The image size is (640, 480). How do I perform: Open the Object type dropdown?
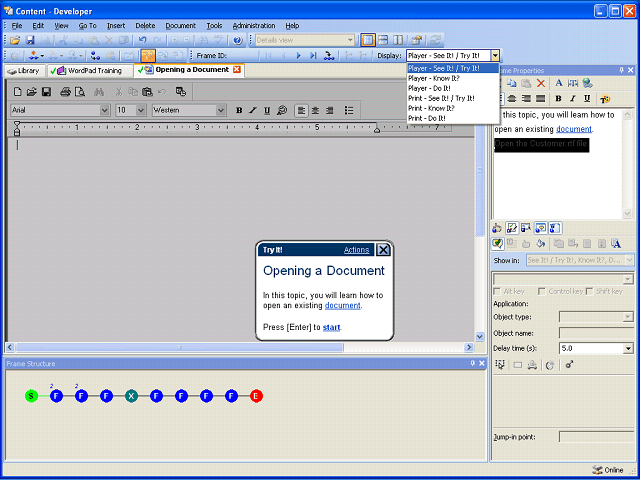tap(628, 317)
